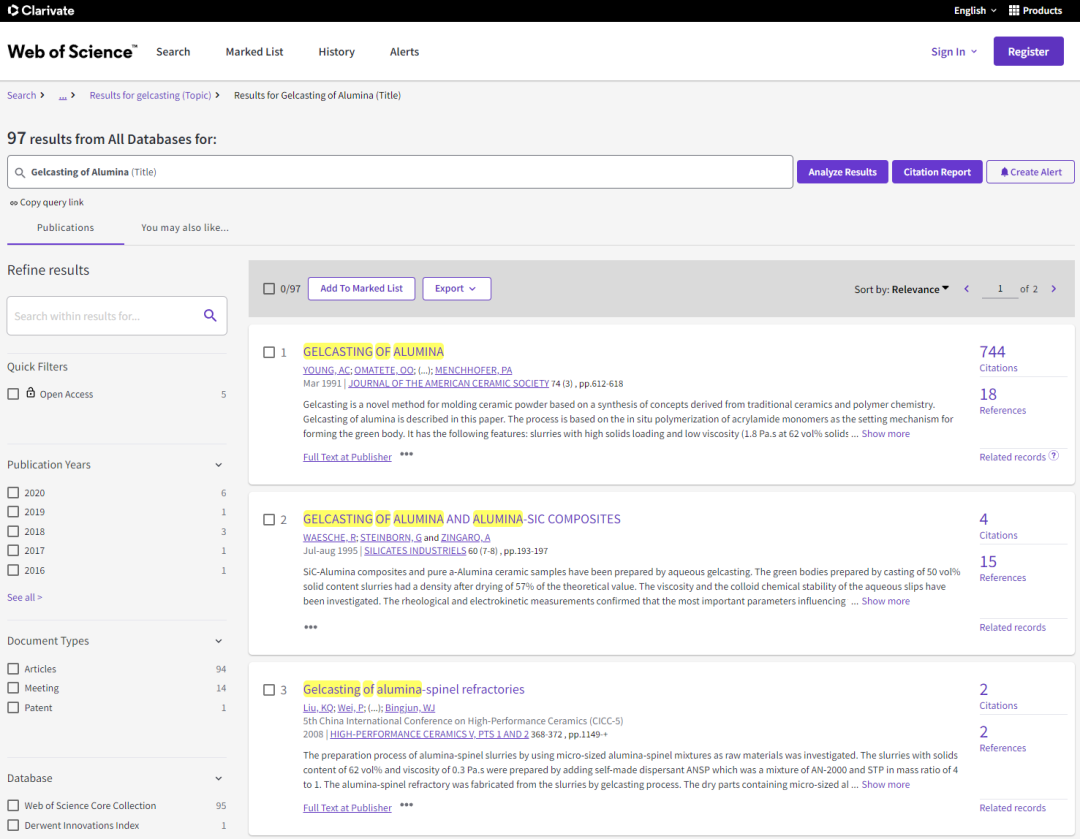Screen dimensions: 1080x839
Task: Click the page number input field
Action: 1000,289
